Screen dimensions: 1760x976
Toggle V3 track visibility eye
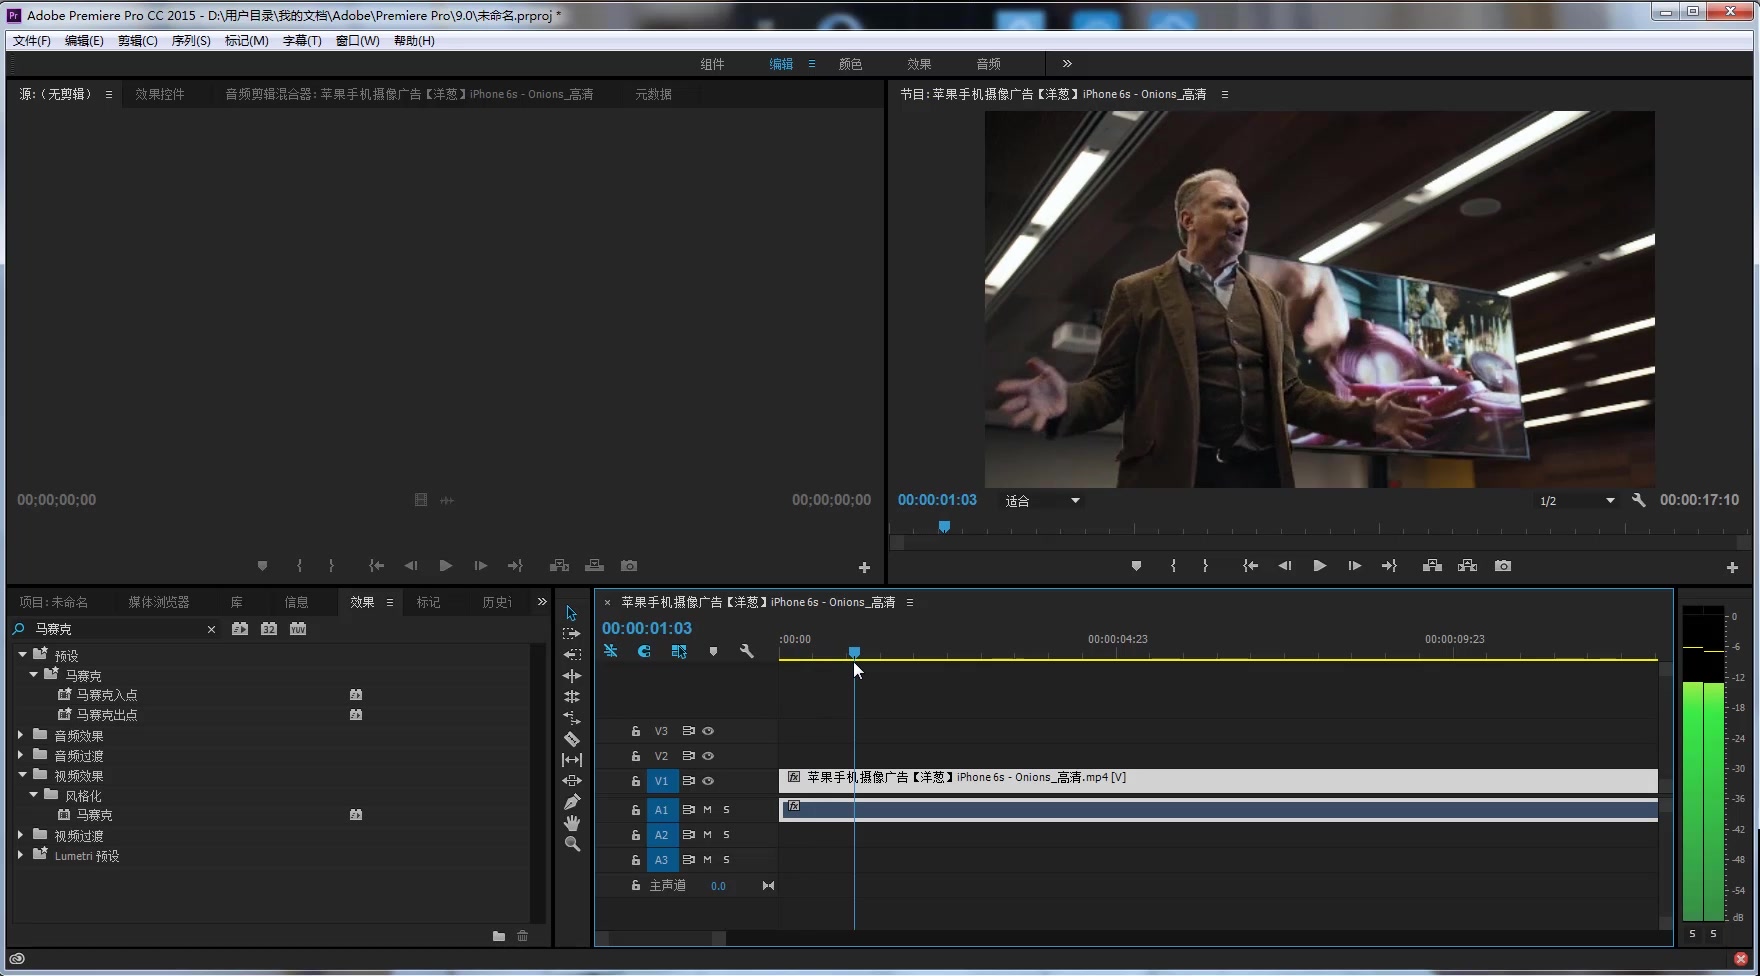click(x=708, y=731)
